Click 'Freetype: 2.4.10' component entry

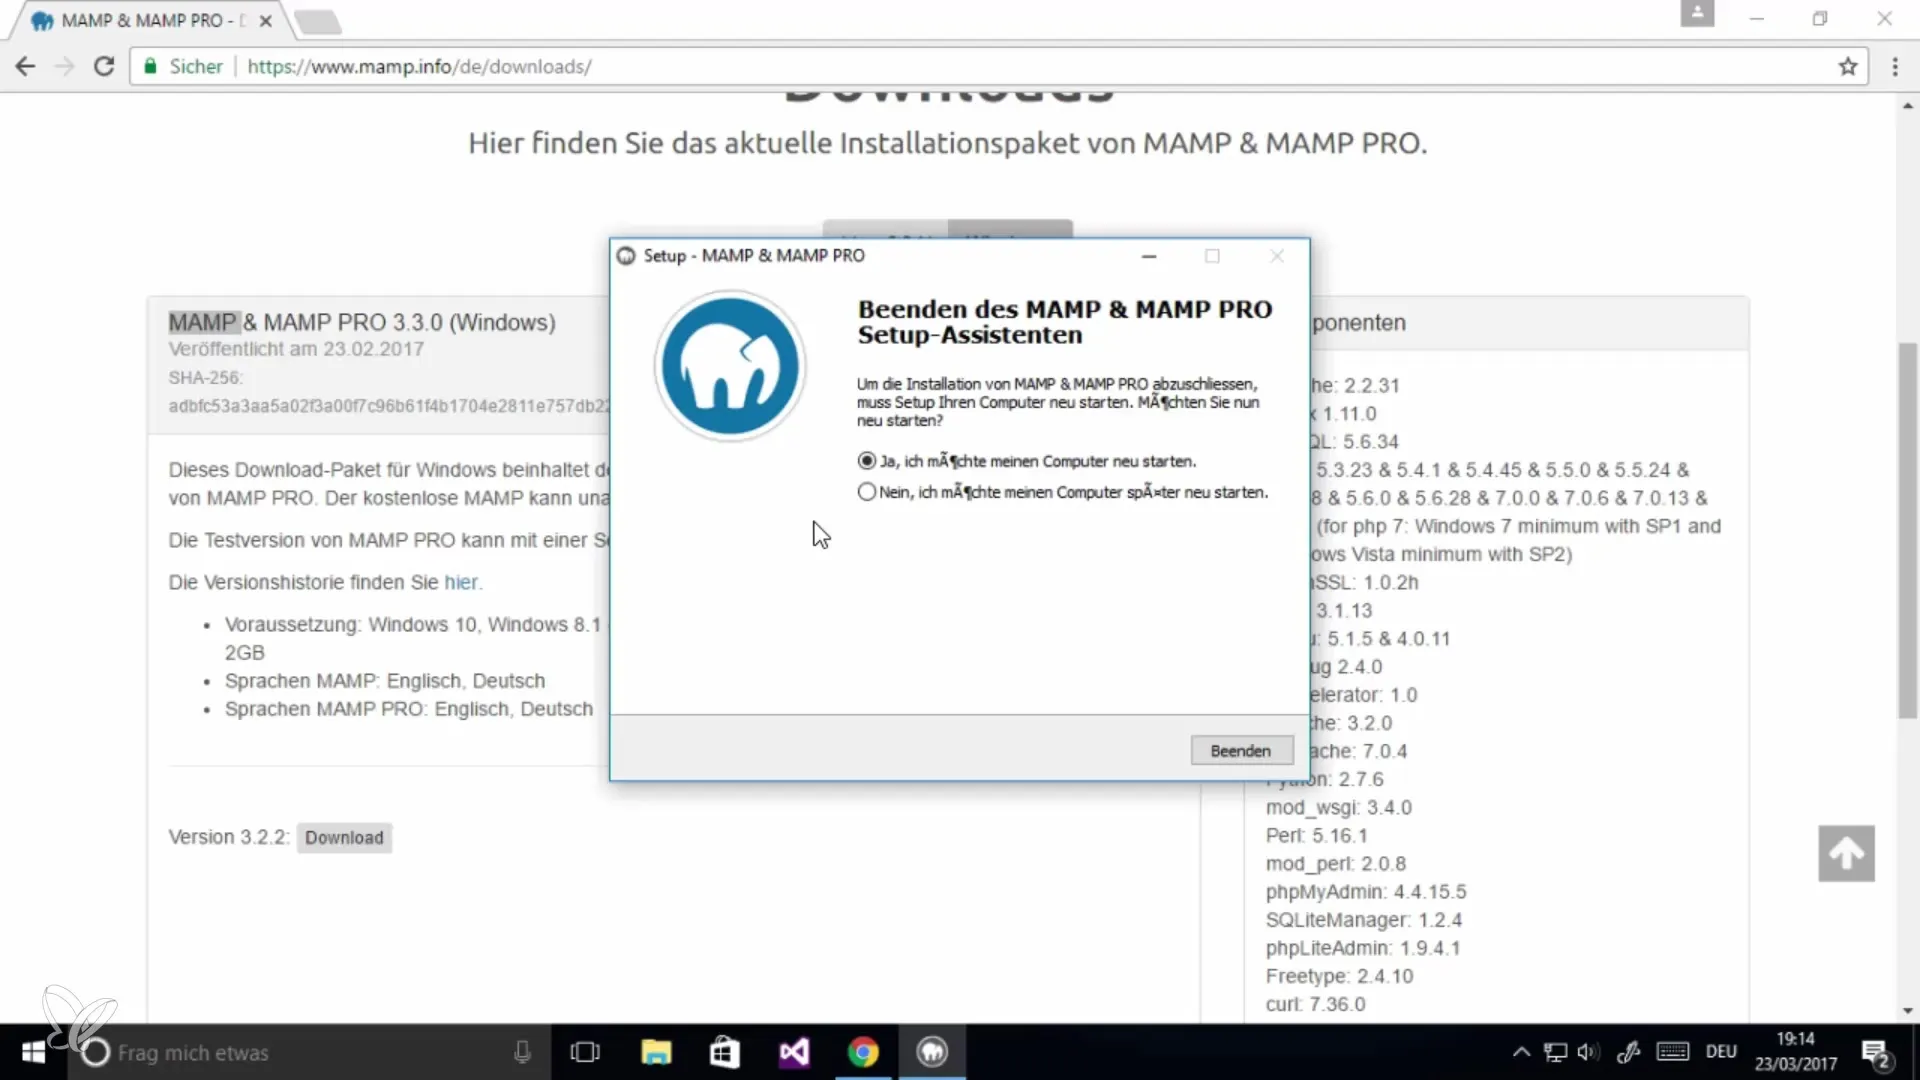1339,976
